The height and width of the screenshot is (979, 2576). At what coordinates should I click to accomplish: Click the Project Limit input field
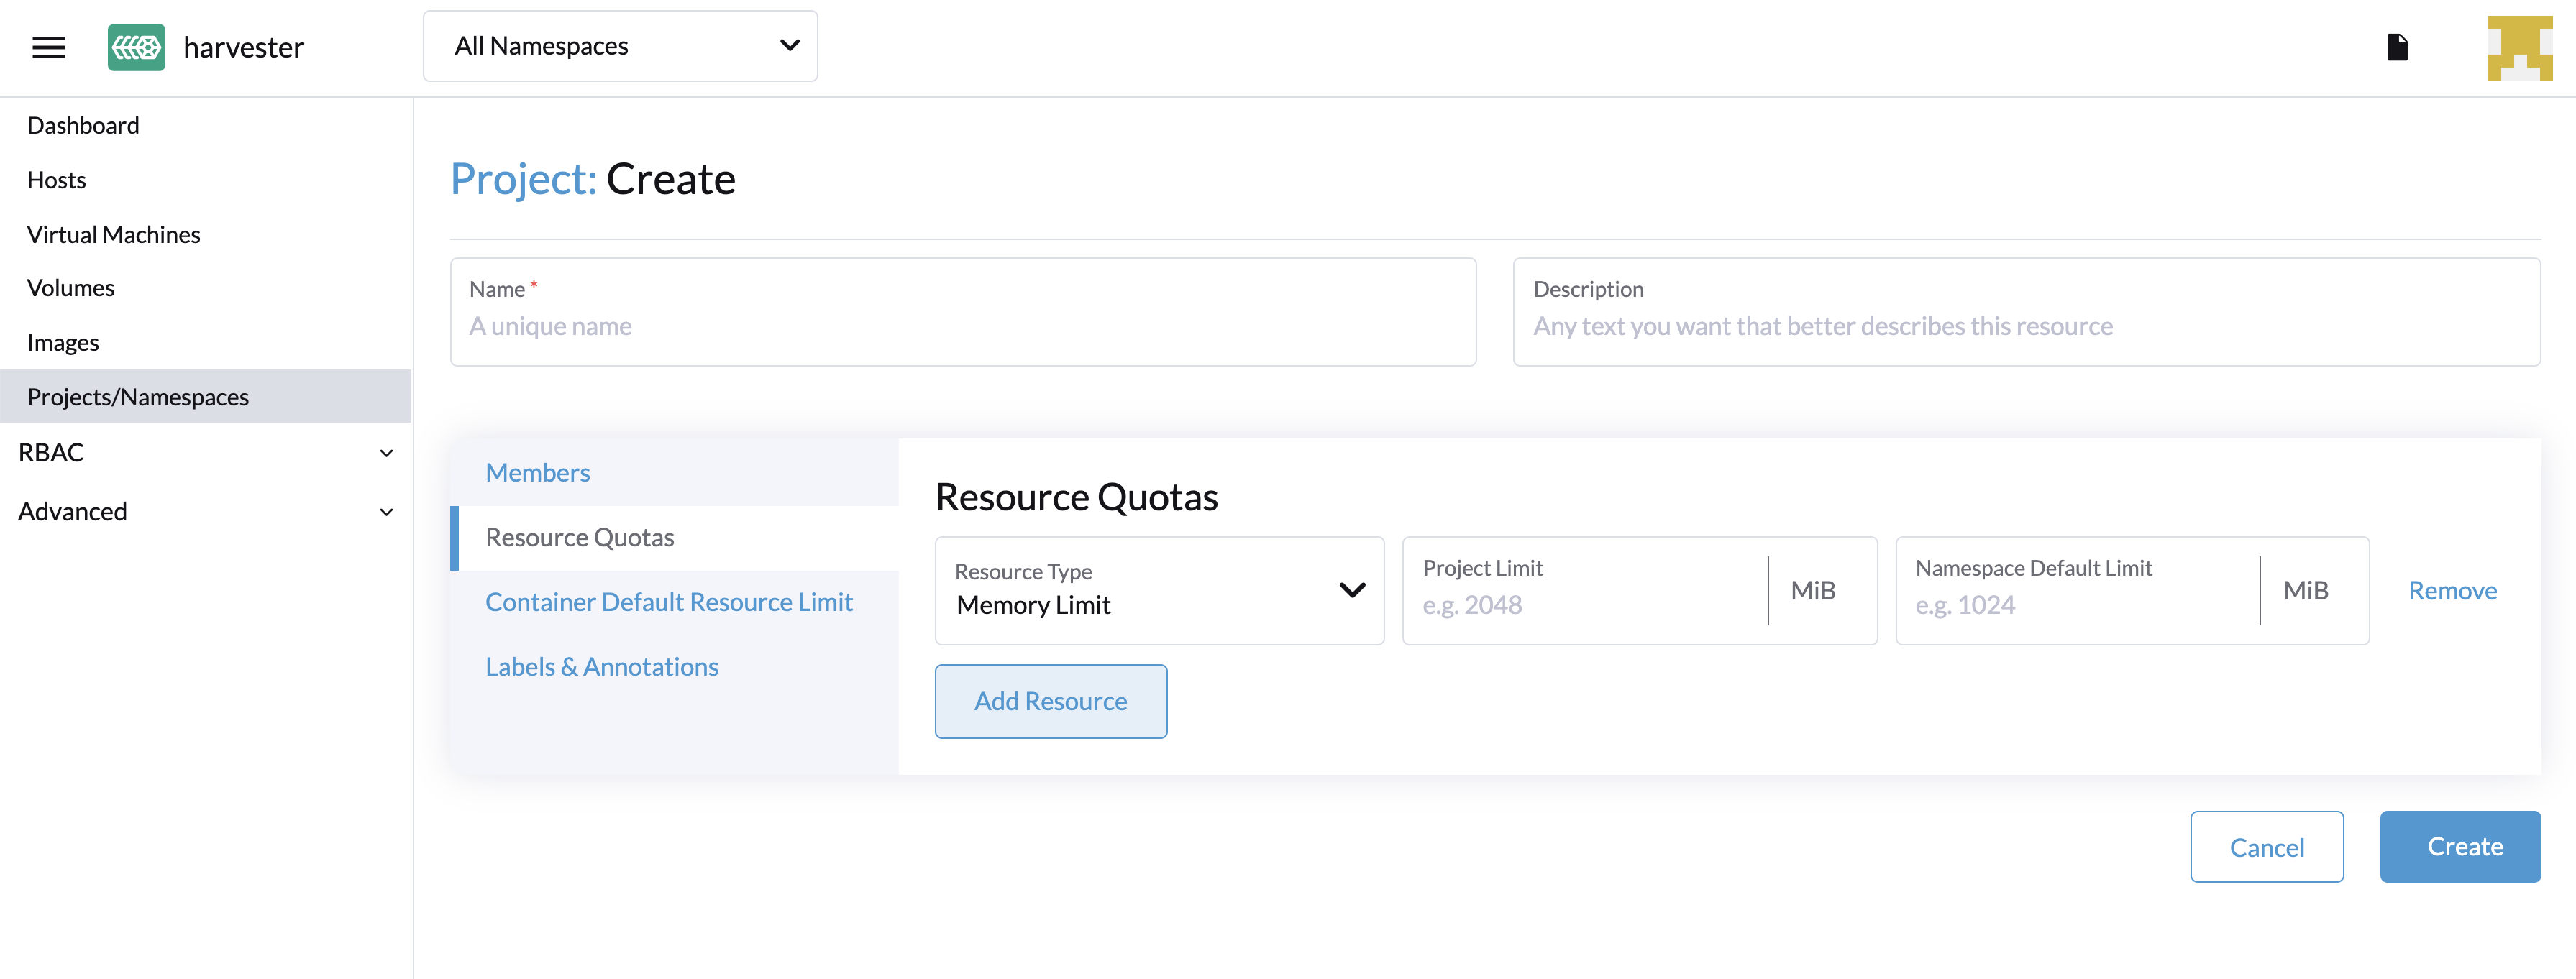click(1584, 605)
